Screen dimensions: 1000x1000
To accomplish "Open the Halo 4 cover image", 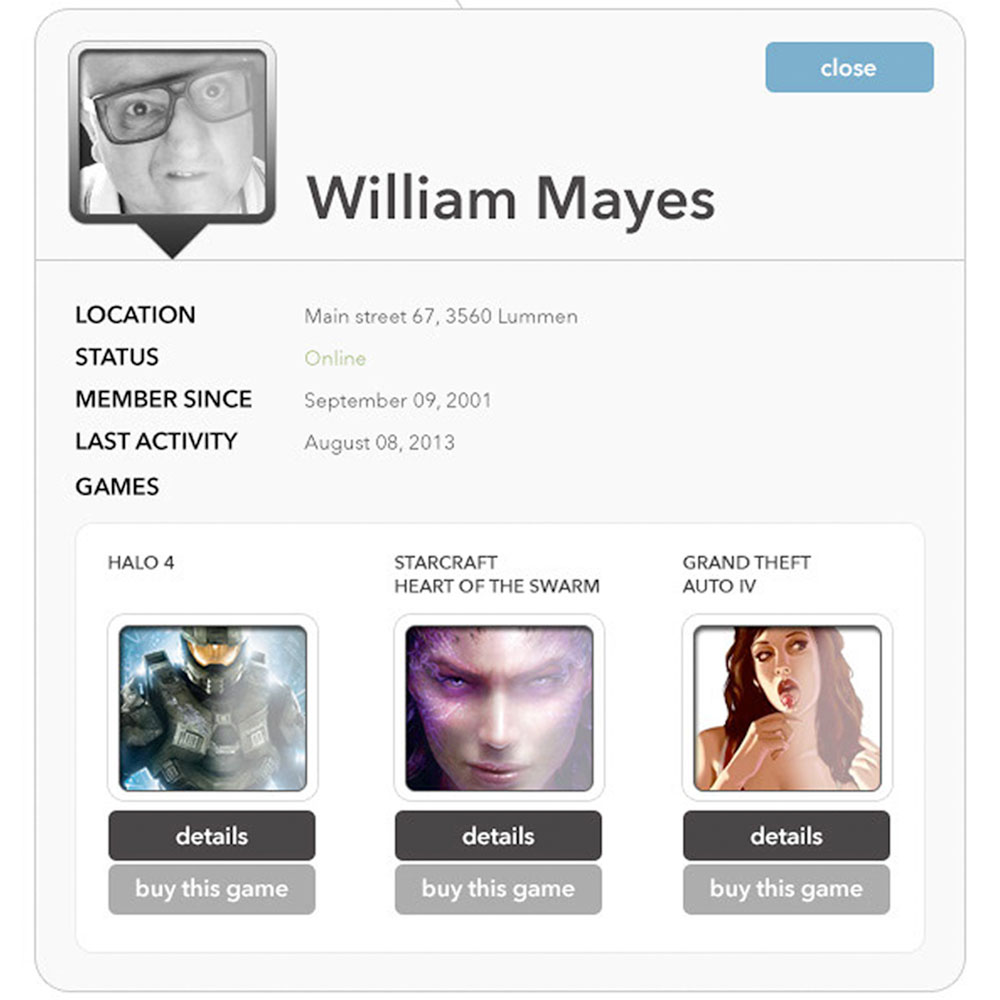I will coord(213,708).
